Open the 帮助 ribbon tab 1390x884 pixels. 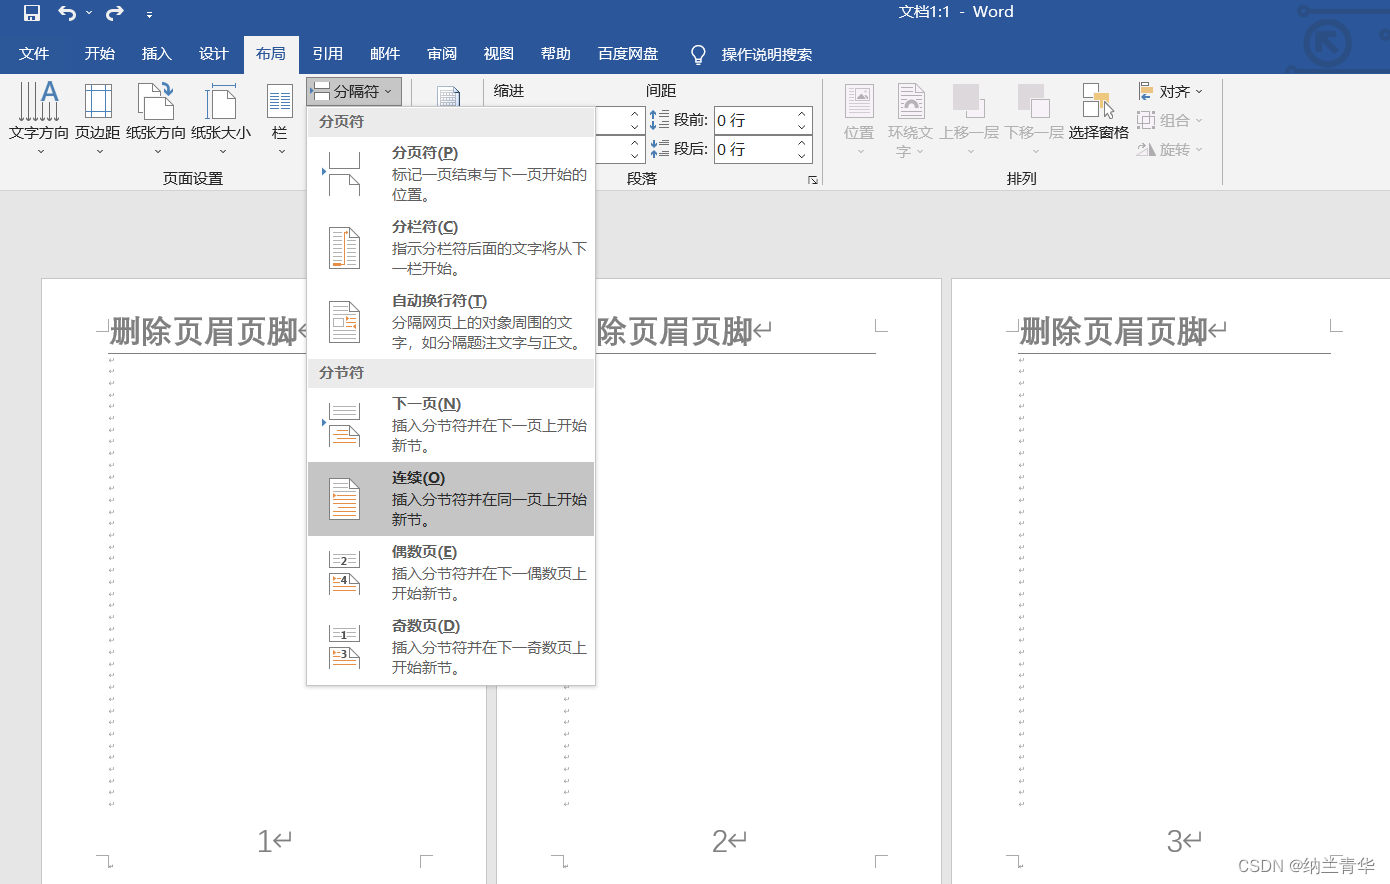click(556, 54)
